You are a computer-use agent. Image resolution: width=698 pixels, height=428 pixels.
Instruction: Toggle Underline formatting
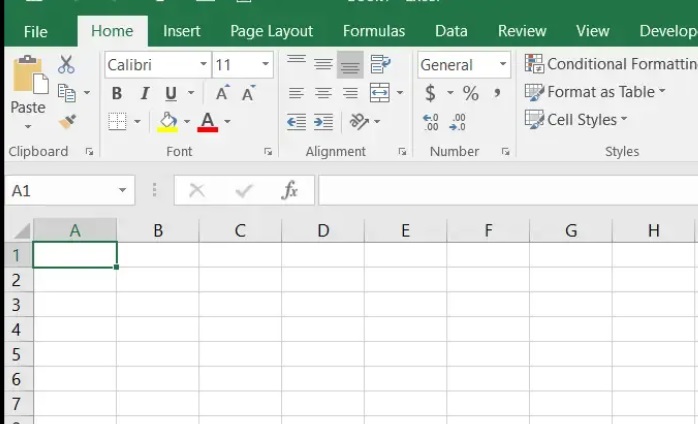pos(171,94)
